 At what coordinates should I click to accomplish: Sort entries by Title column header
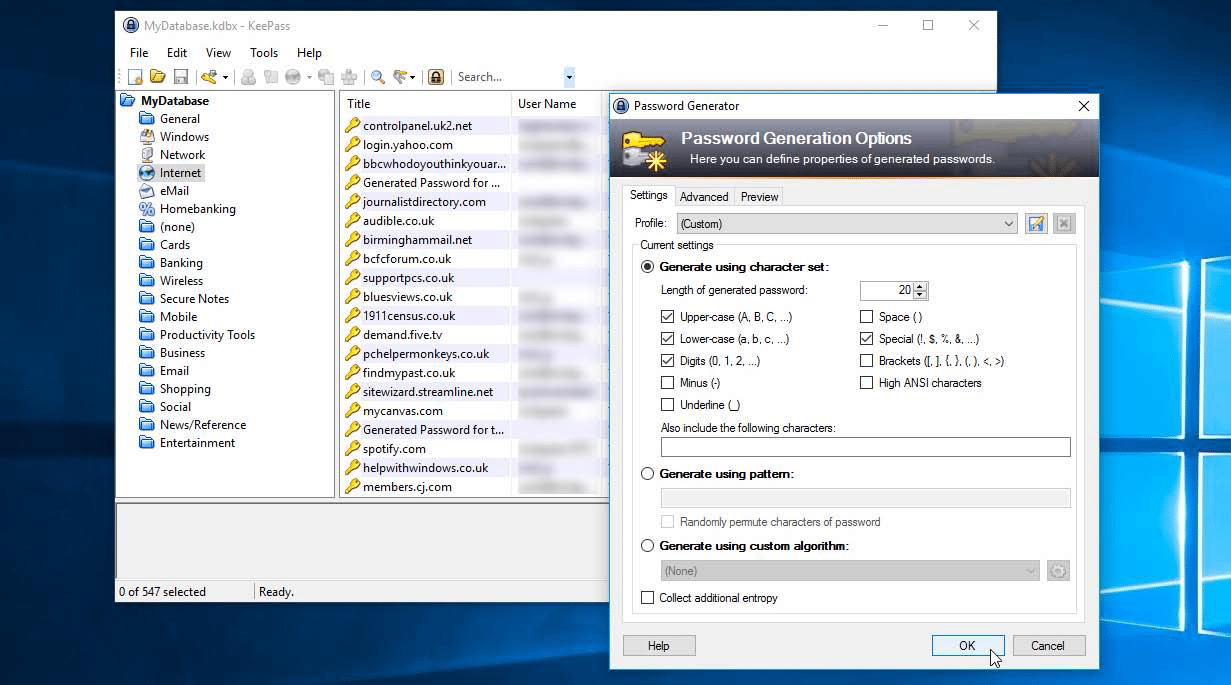tap(426, 104)
